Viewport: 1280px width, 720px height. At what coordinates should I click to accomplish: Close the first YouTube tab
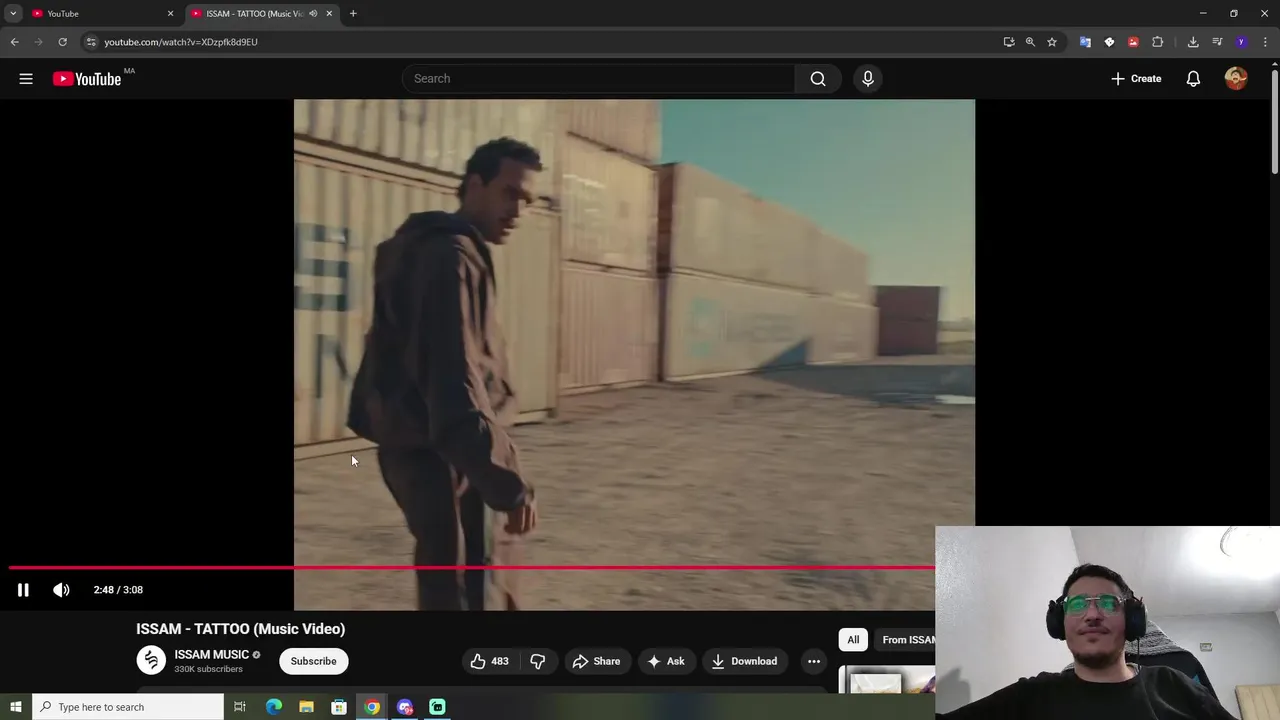coord(170,14)
